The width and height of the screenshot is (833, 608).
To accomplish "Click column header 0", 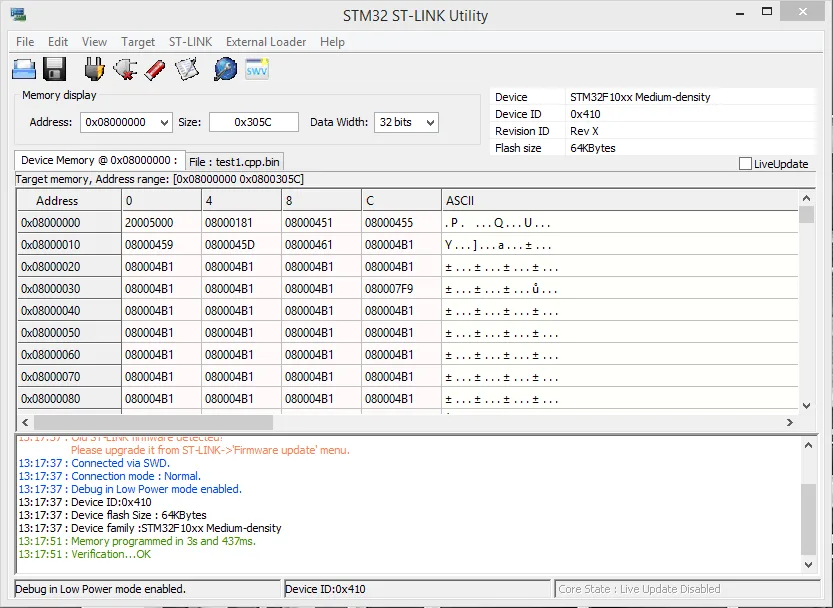I will (162, 200).
